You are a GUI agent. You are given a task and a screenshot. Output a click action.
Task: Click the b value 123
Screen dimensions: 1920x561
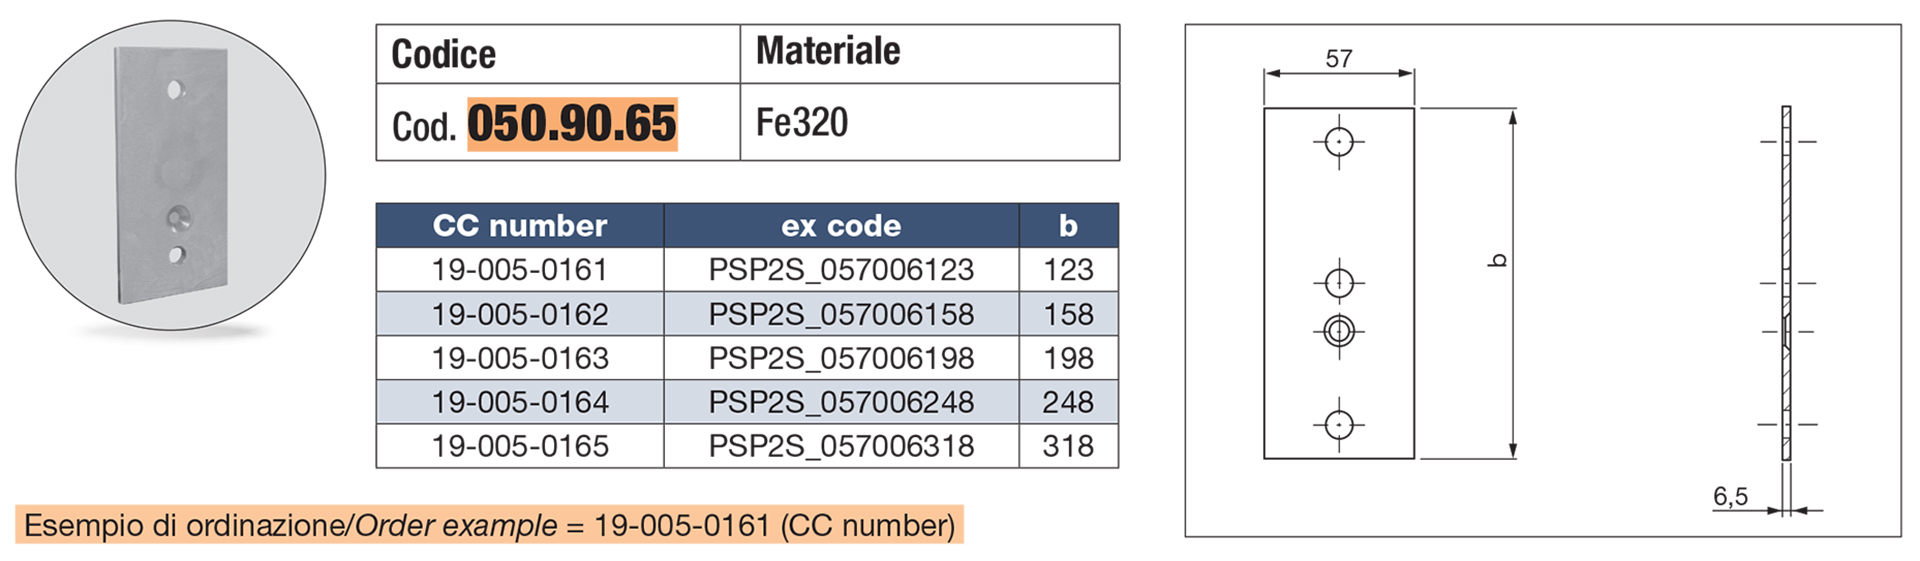pyautogui.click(x=1069, y=270)
